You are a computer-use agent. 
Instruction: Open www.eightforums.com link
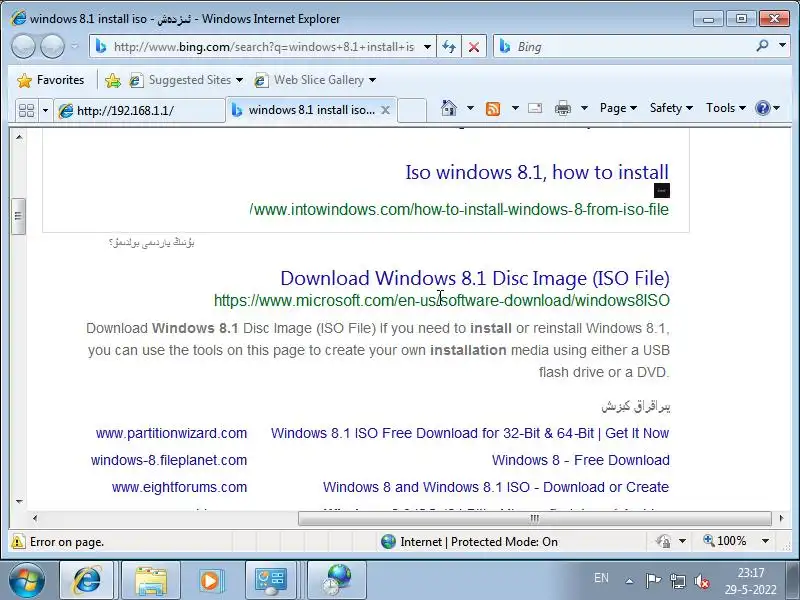coord(180,487)
